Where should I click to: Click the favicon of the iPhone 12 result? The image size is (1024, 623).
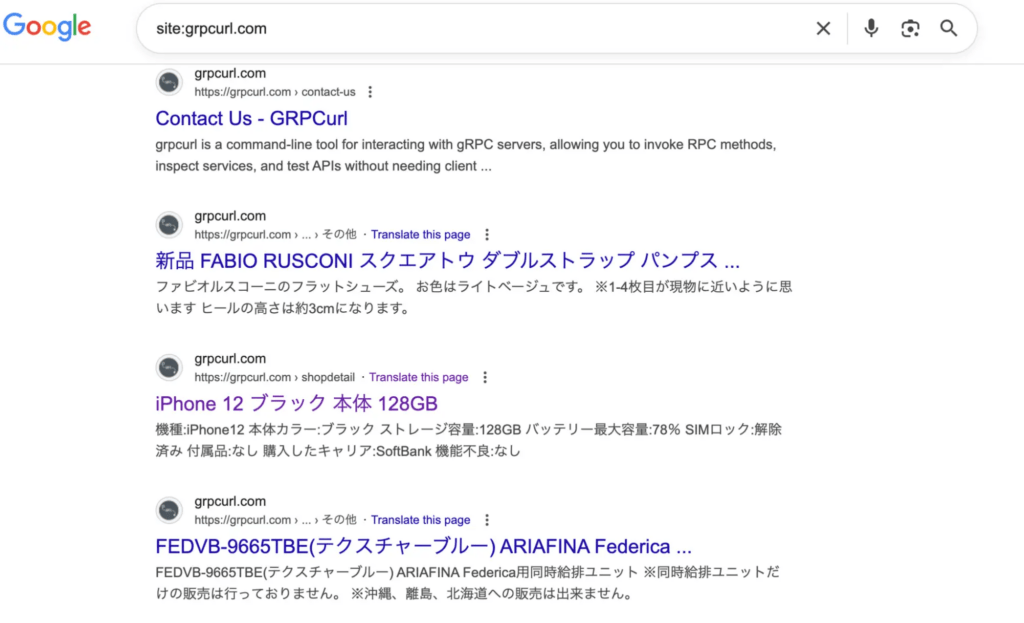pyautogui.click(x=169, y=368)
